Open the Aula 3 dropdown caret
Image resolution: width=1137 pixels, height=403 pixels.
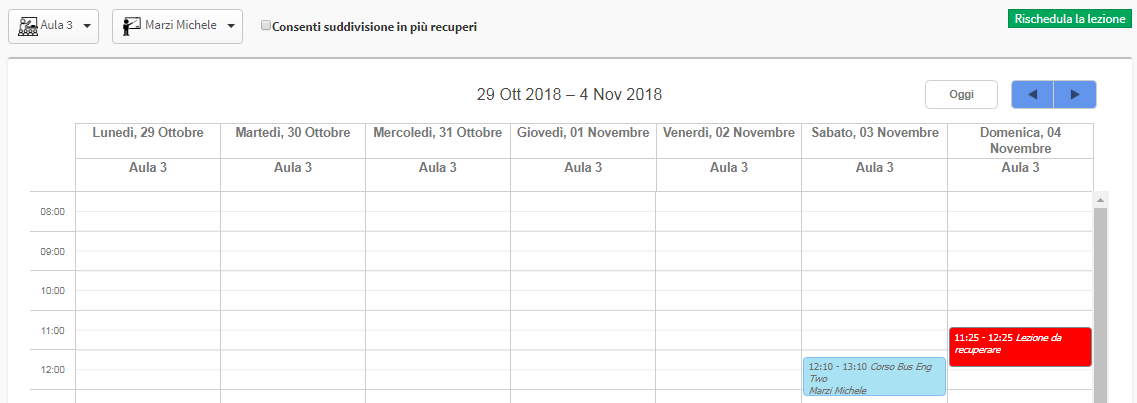[87, 26]
